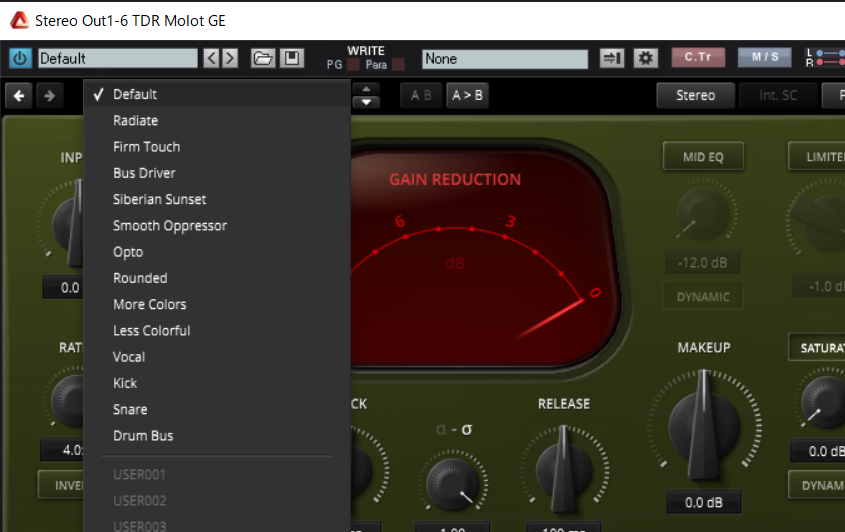Click preset step-up arrow
This screenshot has height=532, width=845.
pyautogui.click(x=366, y=89)
